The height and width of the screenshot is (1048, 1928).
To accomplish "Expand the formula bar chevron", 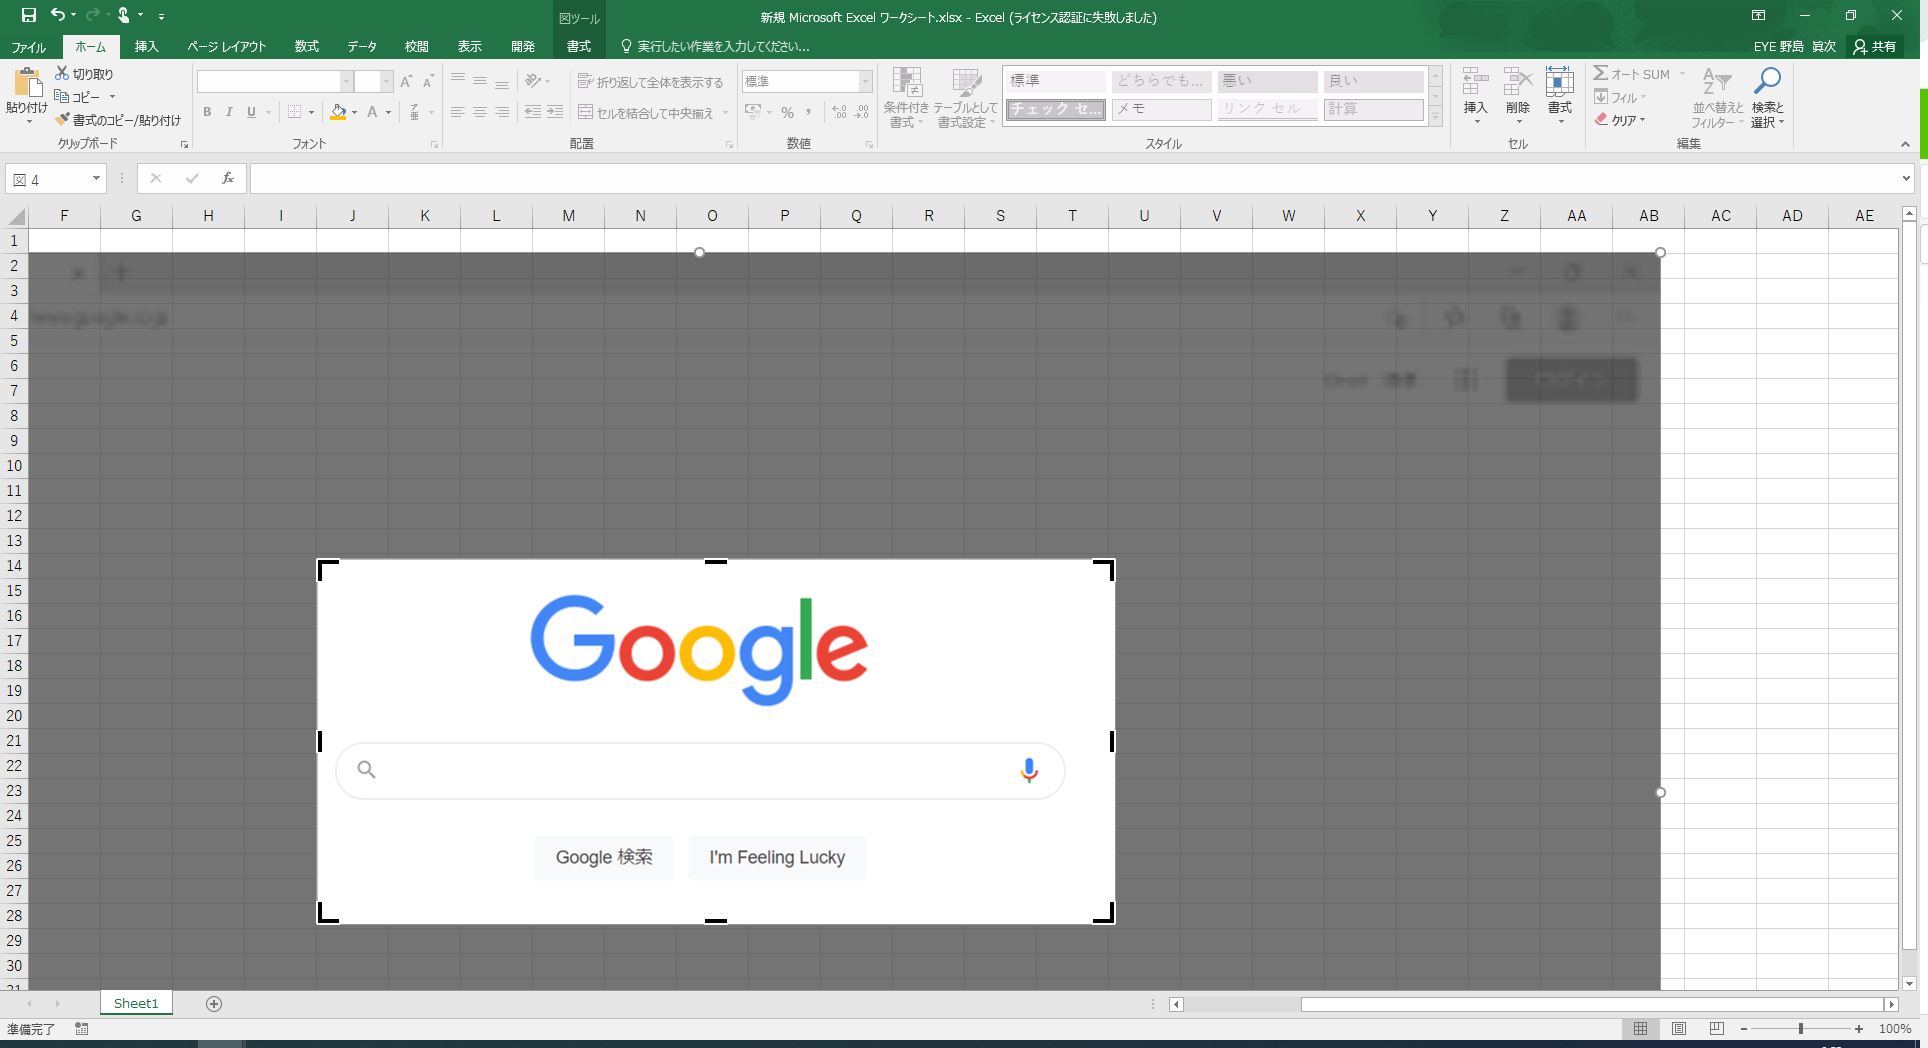I will pyautogui.click(x=1906, y=179).
